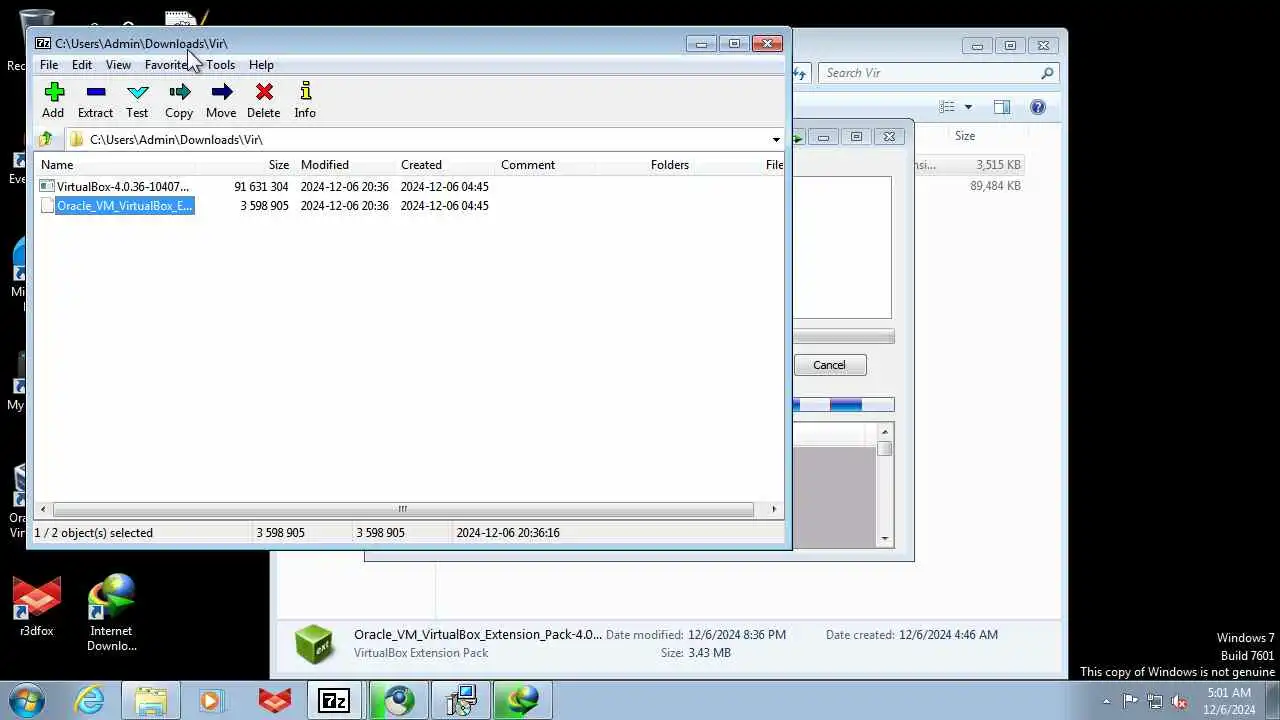Click right arrow of 7-Zip horizontal scrollbar
Screen dimensions: 1280x720
point(774,509)
